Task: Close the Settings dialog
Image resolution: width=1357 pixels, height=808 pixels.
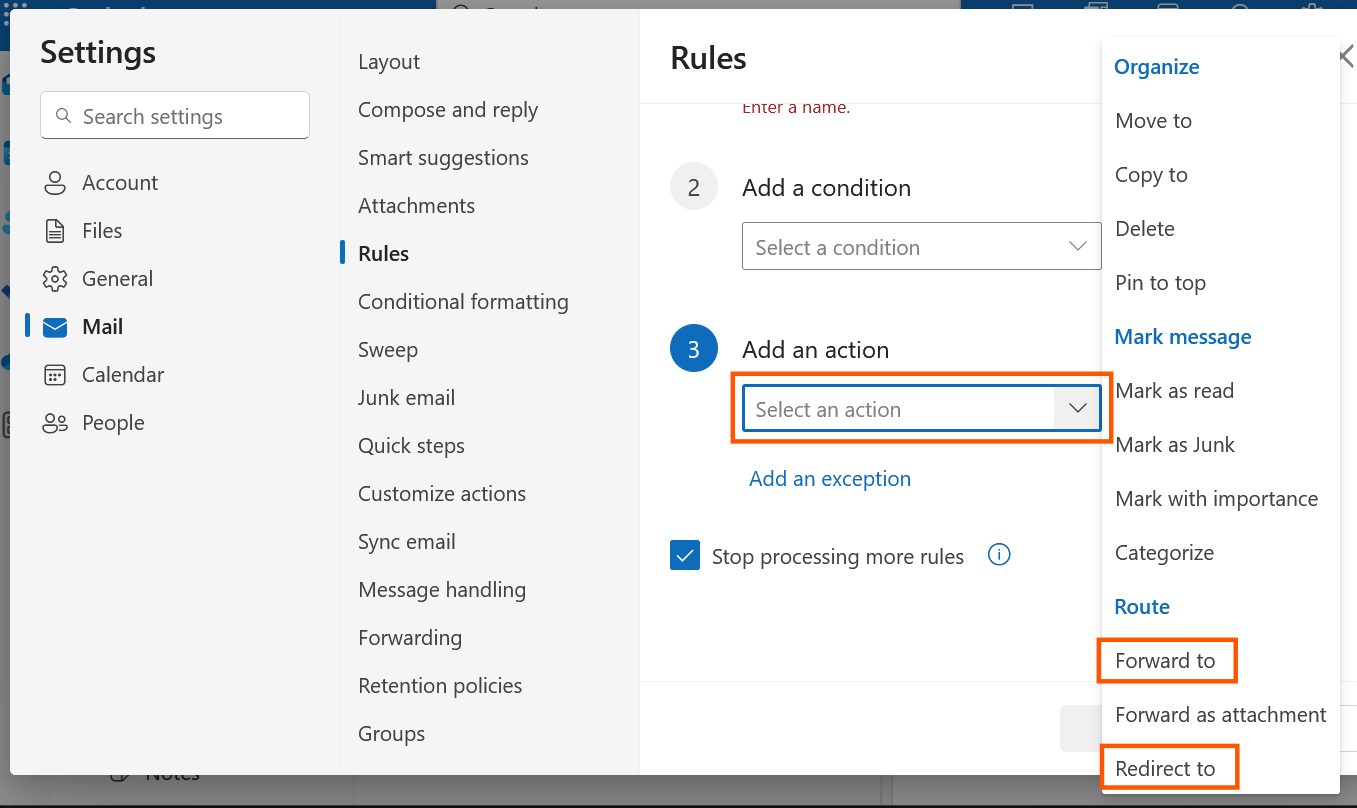Action: (x=1347, y=57)
